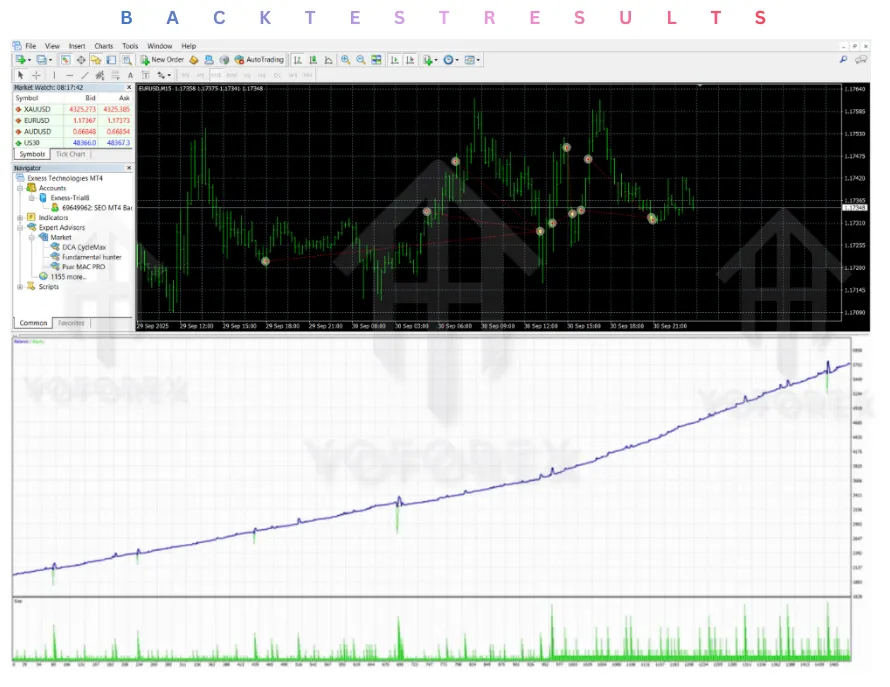The height and width of the screenshot is (687, 890).
Task: Open the Charts menu
Action: point(103,46)
